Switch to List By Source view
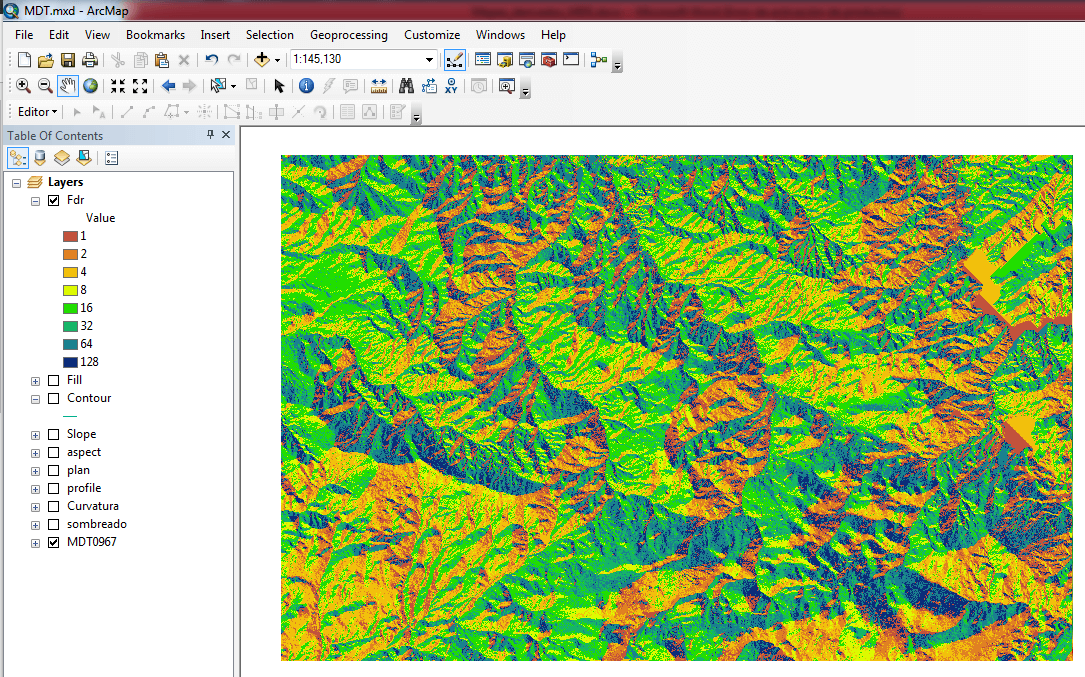1085x677 pixels. 40,158
